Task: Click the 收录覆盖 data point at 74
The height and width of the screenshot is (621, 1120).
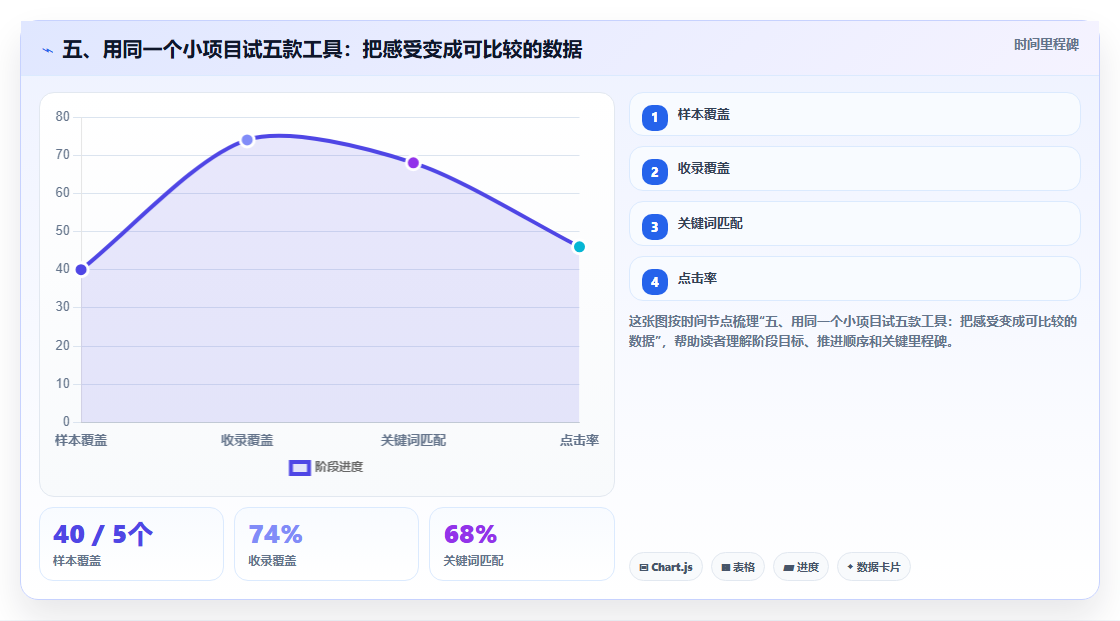Action: [247, 140]
